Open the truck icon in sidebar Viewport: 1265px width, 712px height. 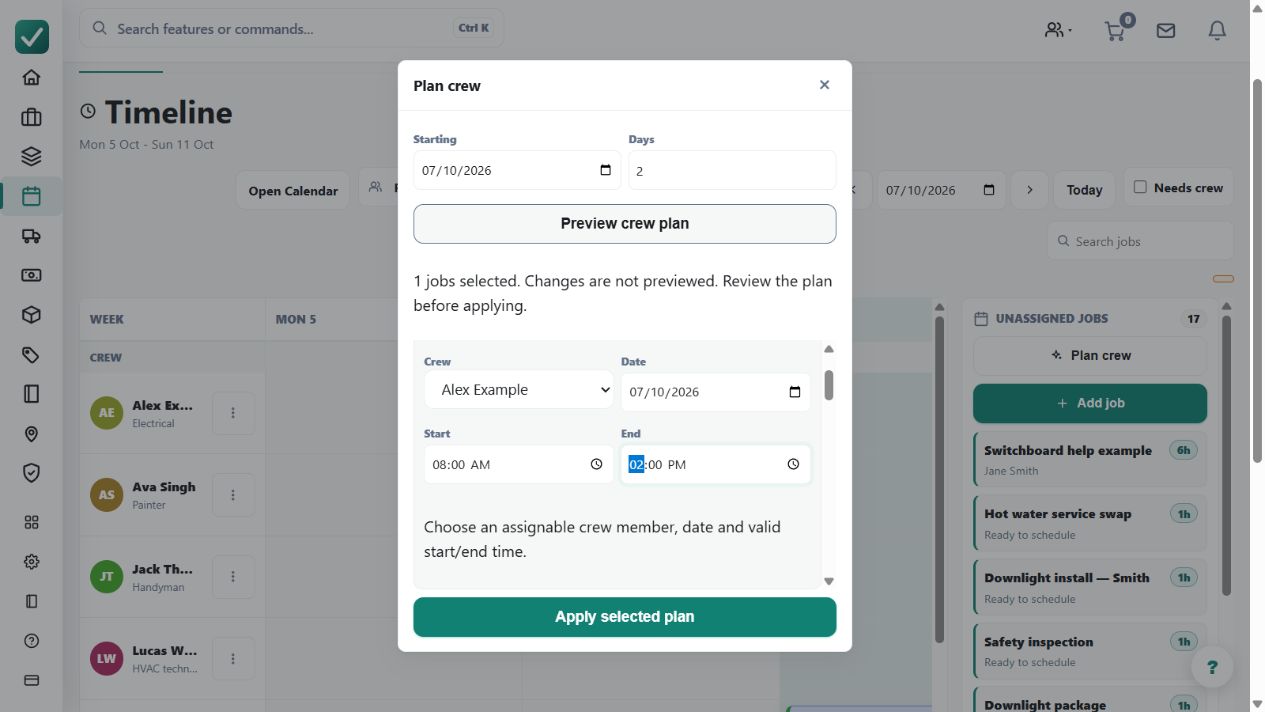coord(31,236)
